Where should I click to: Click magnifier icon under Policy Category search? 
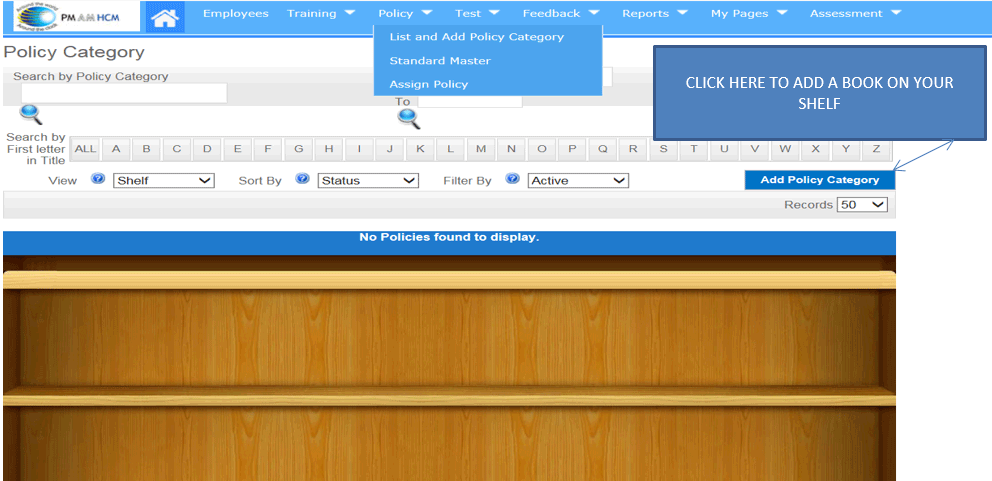pyautogui.click(x=31, y=114)
